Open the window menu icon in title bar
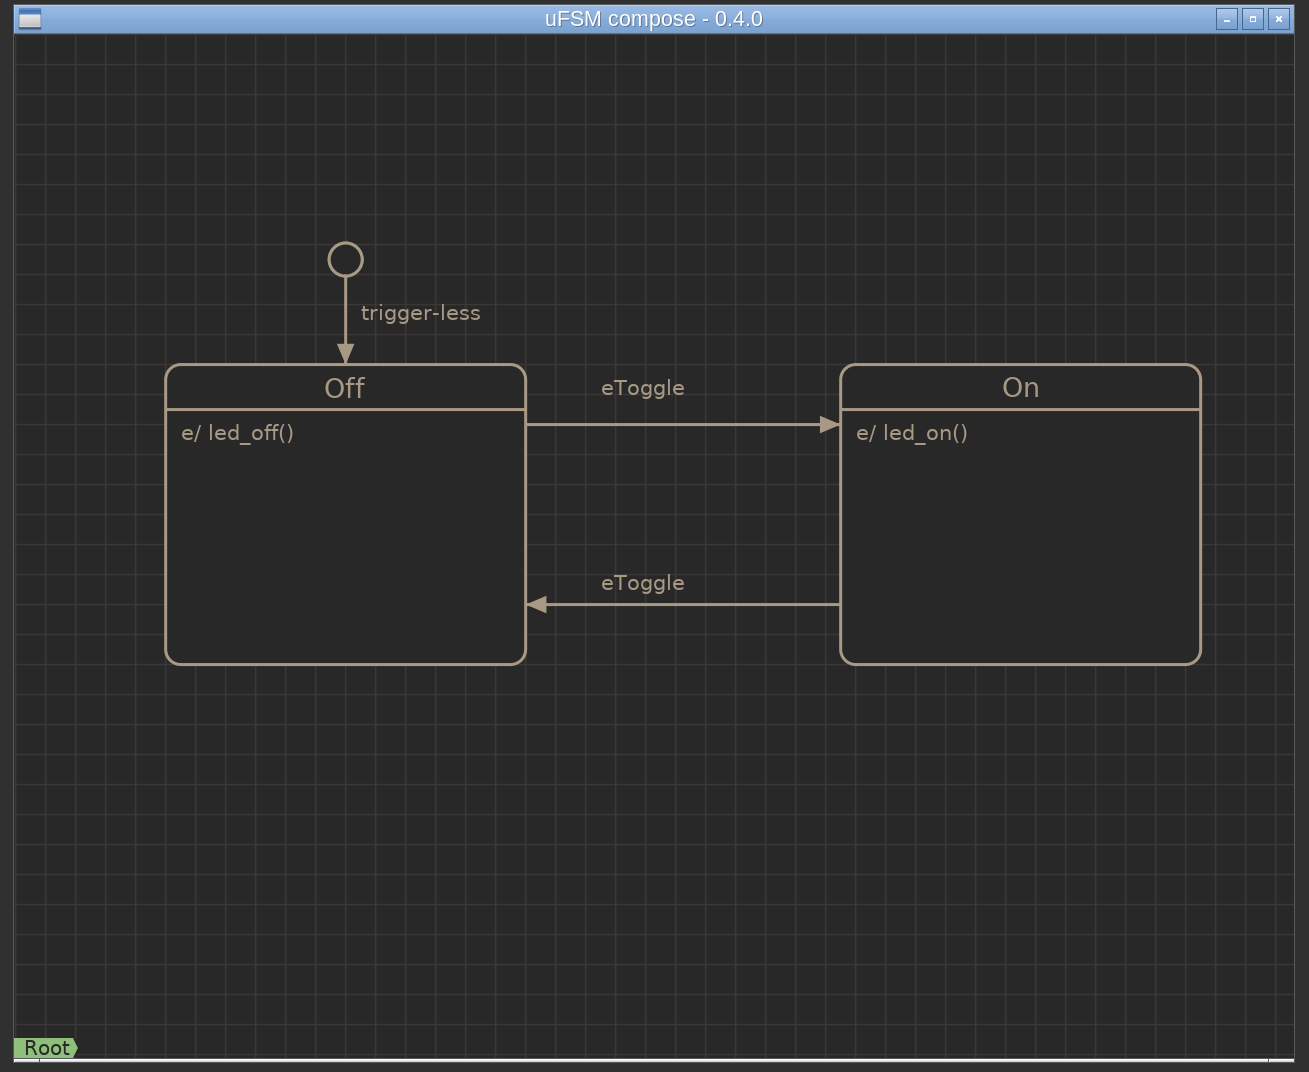 click(30, 19)
